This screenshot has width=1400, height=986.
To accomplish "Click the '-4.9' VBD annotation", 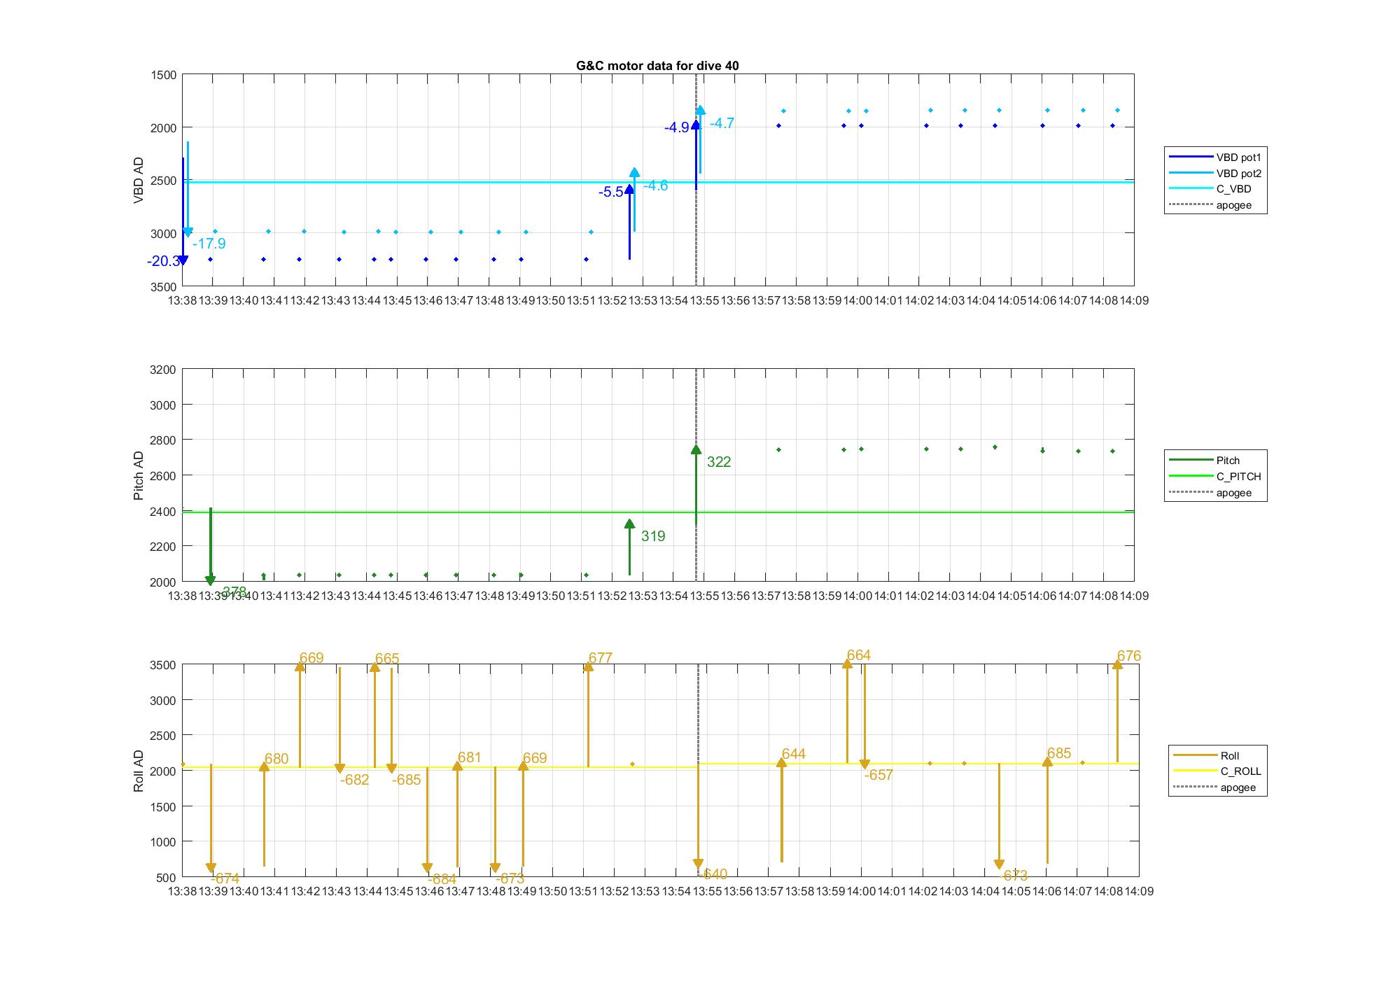I will coord(677,128).
